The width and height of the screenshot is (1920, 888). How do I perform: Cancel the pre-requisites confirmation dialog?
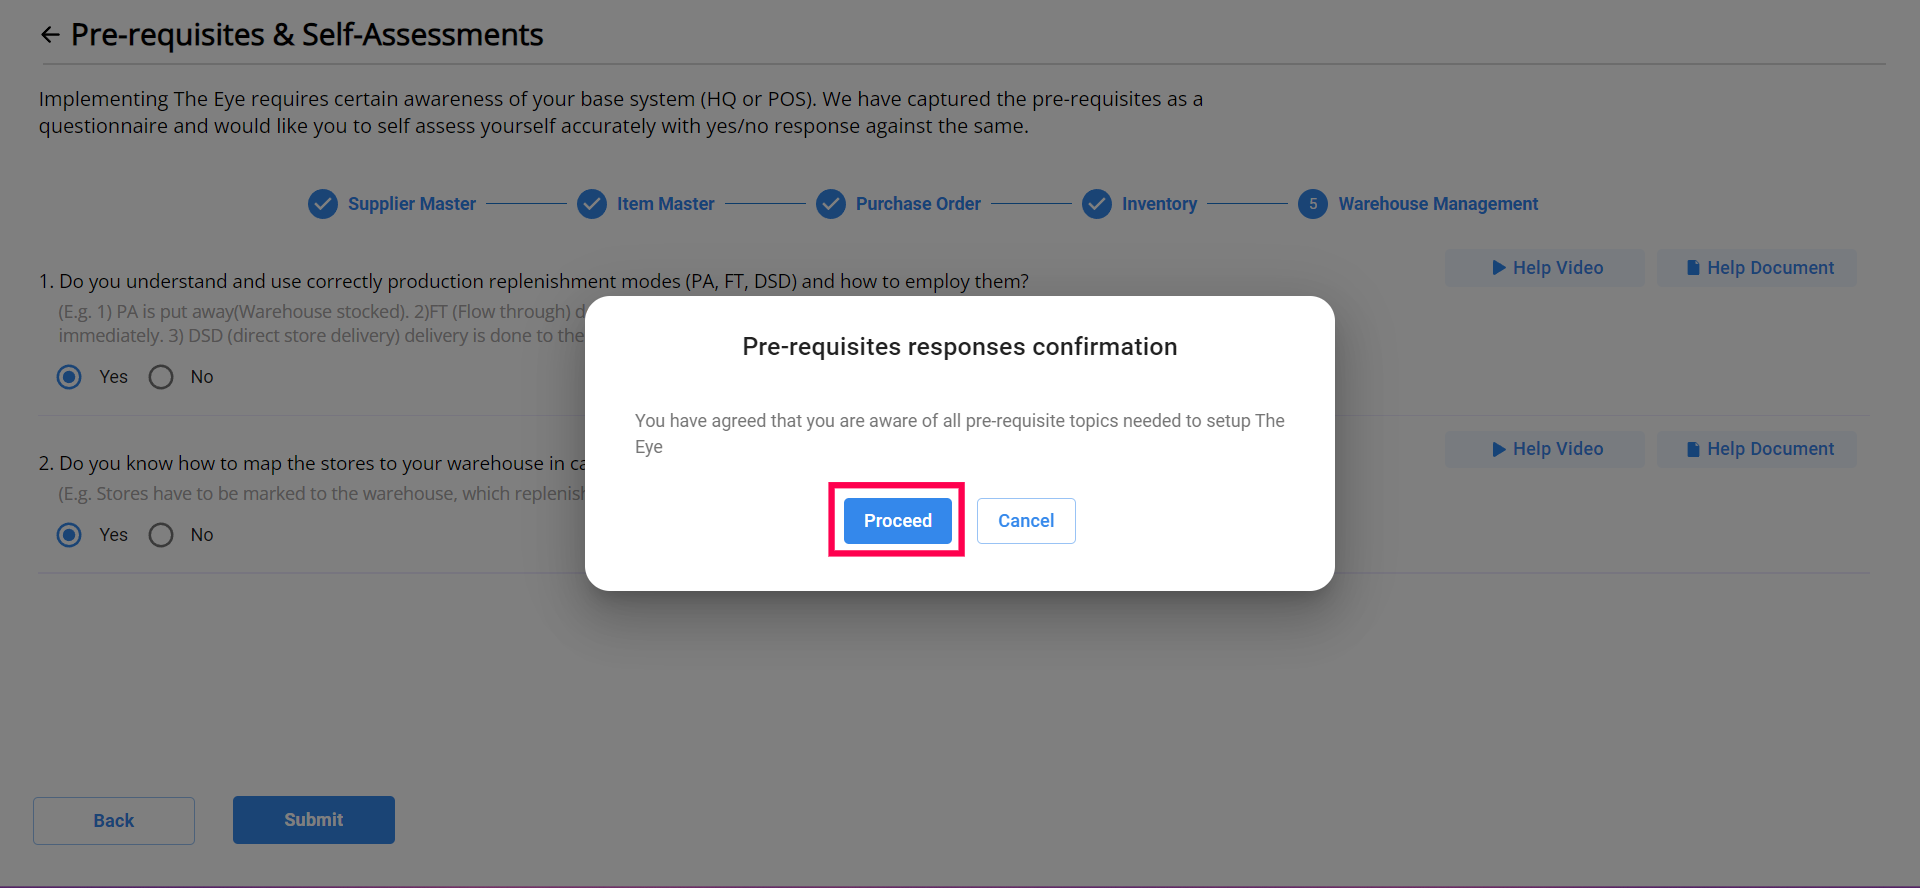point(1026,521)
